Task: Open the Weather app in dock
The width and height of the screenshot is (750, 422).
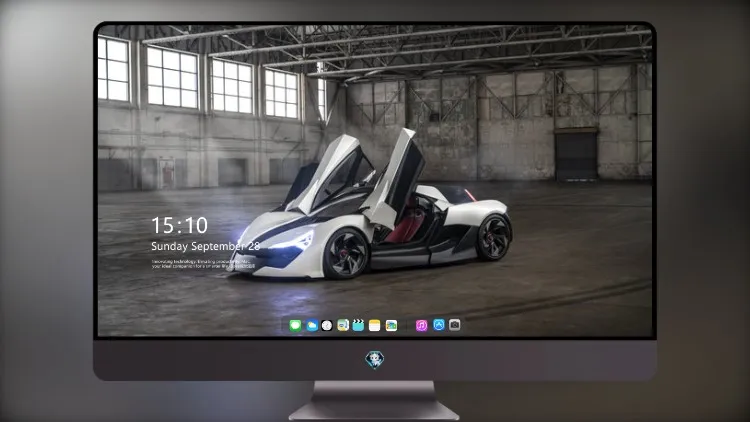Action: tap(311, 326)
